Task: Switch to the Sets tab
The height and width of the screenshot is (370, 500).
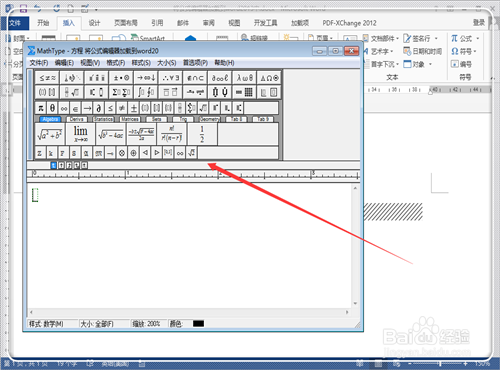Action: click(157, 119)
